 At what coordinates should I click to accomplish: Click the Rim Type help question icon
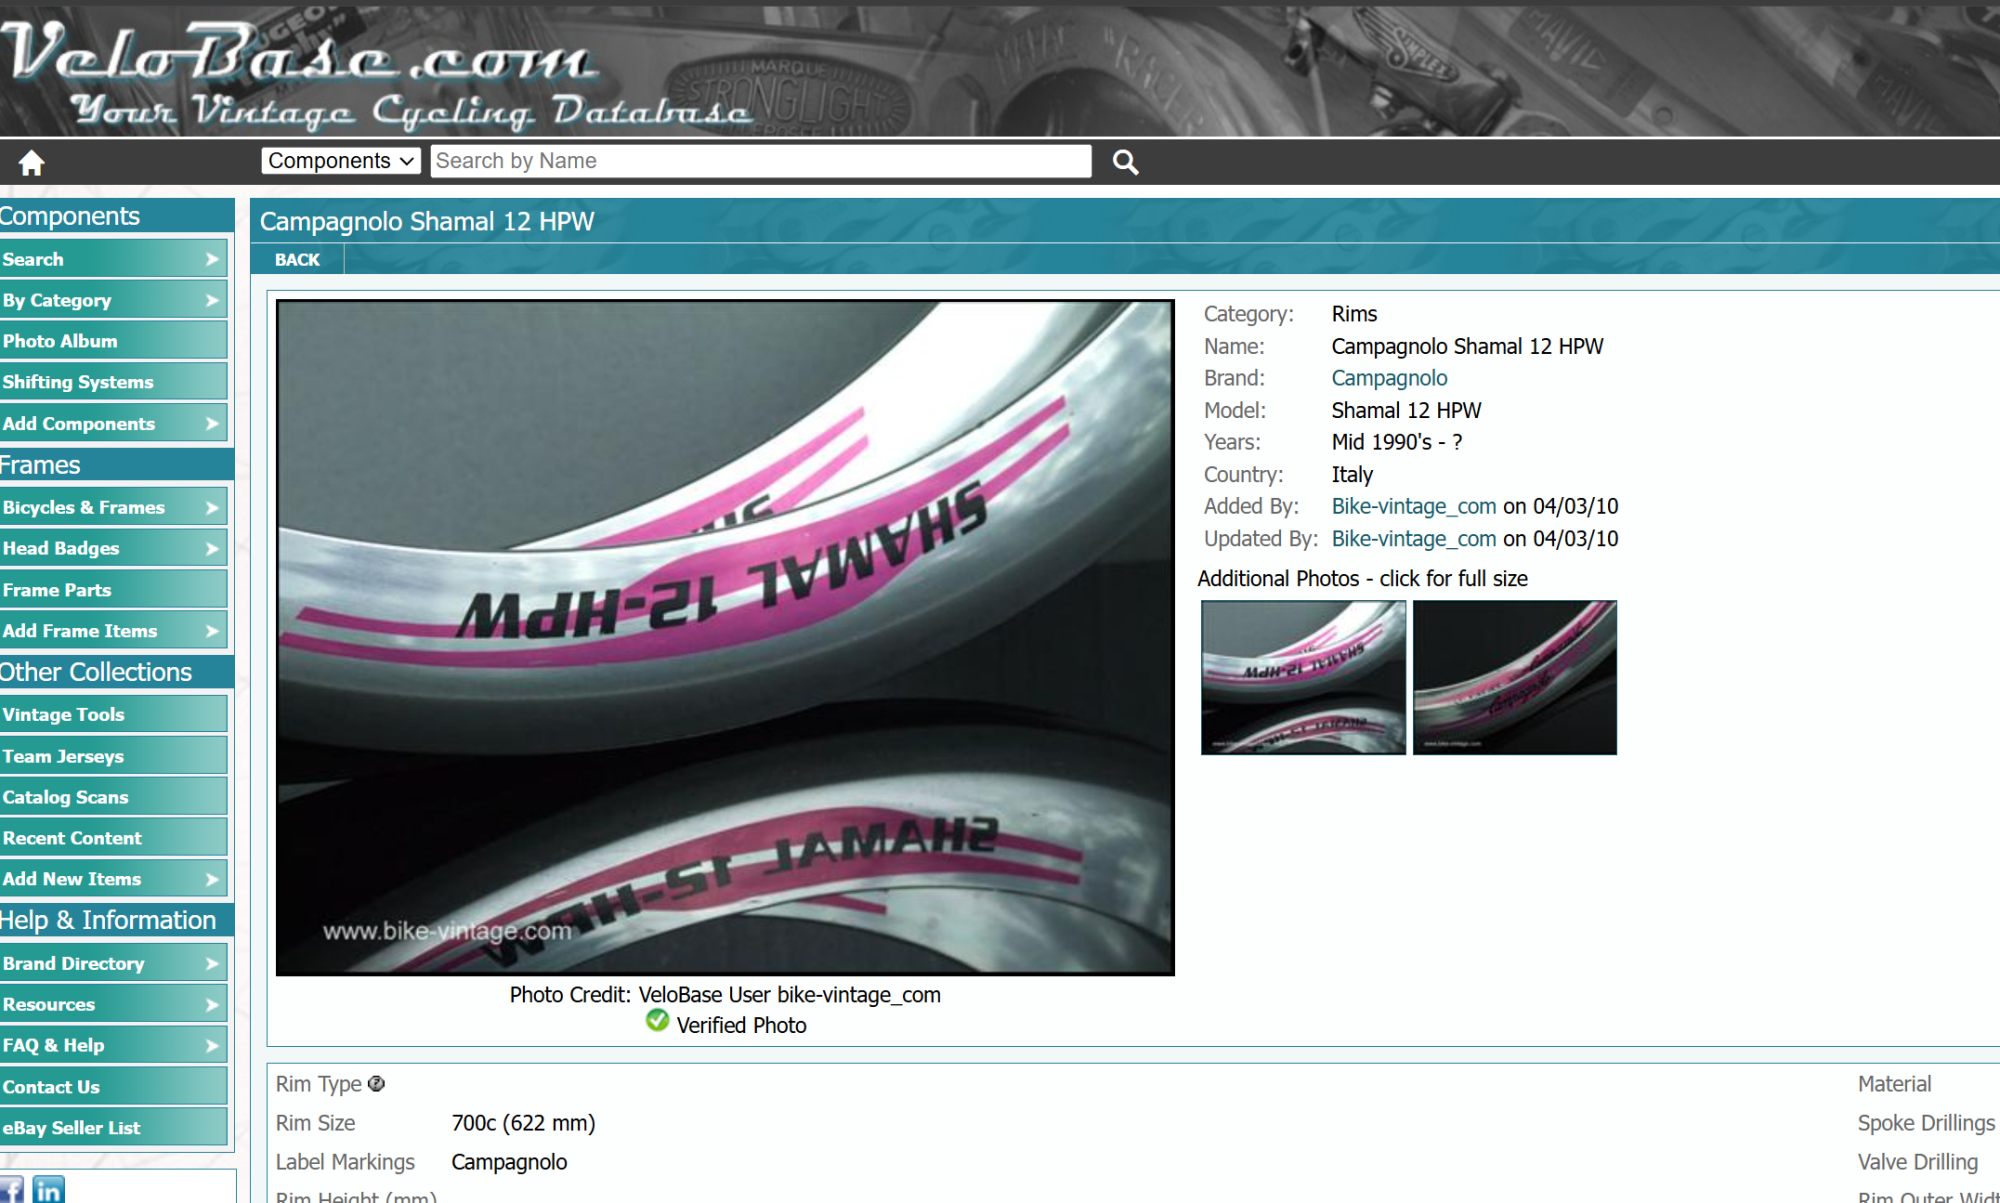coord(376,1084)
